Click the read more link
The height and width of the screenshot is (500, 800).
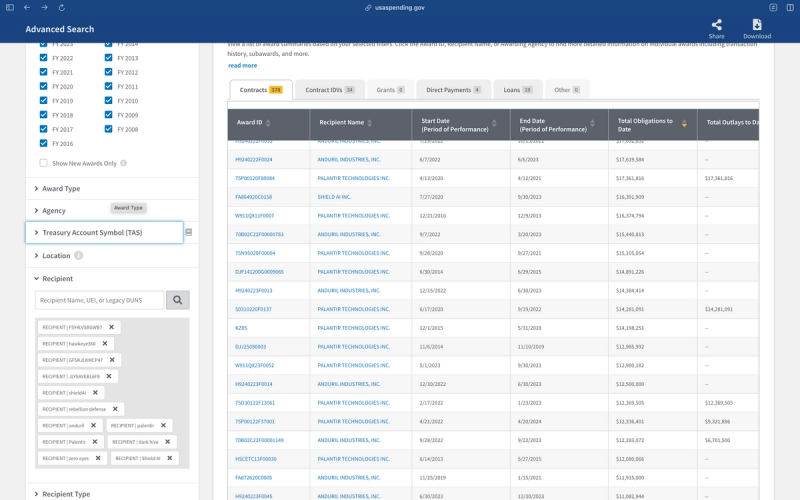click(x=242, y=65)
